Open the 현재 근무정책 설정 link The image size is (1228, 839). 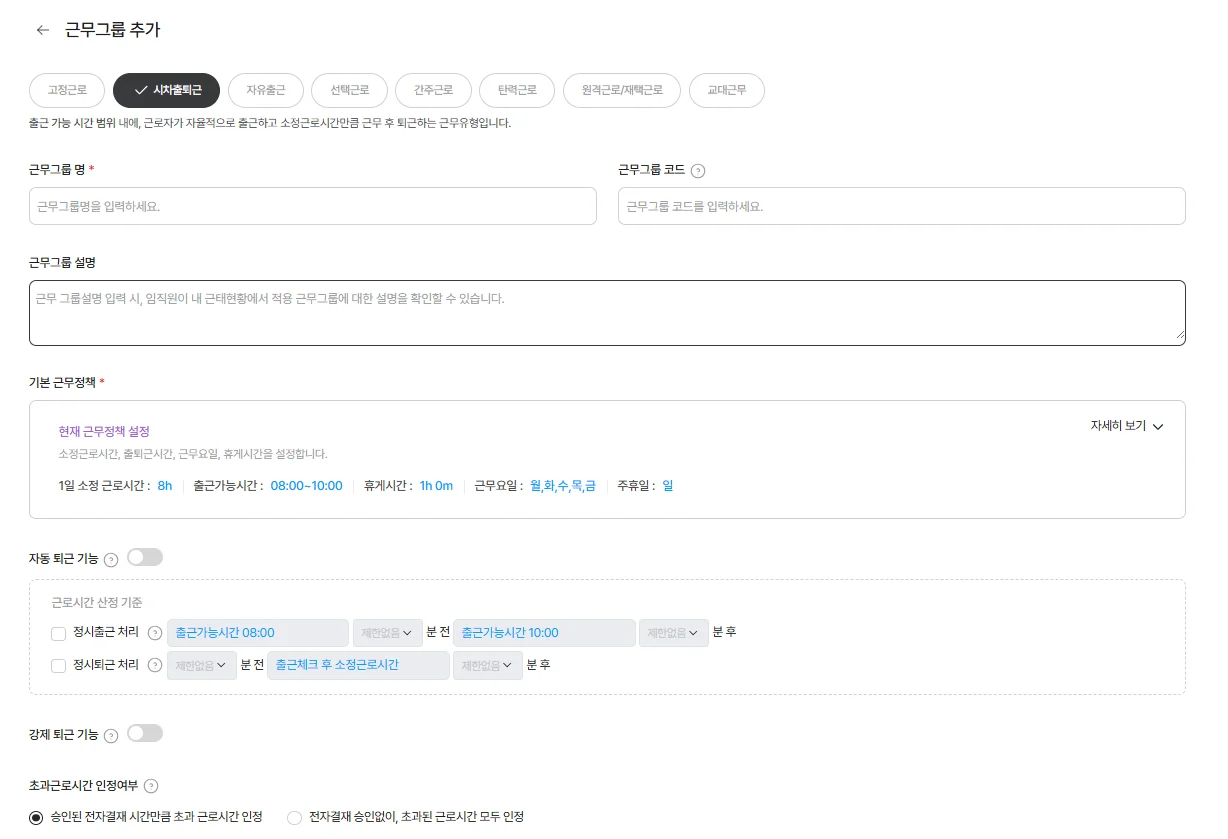[104, 431]
